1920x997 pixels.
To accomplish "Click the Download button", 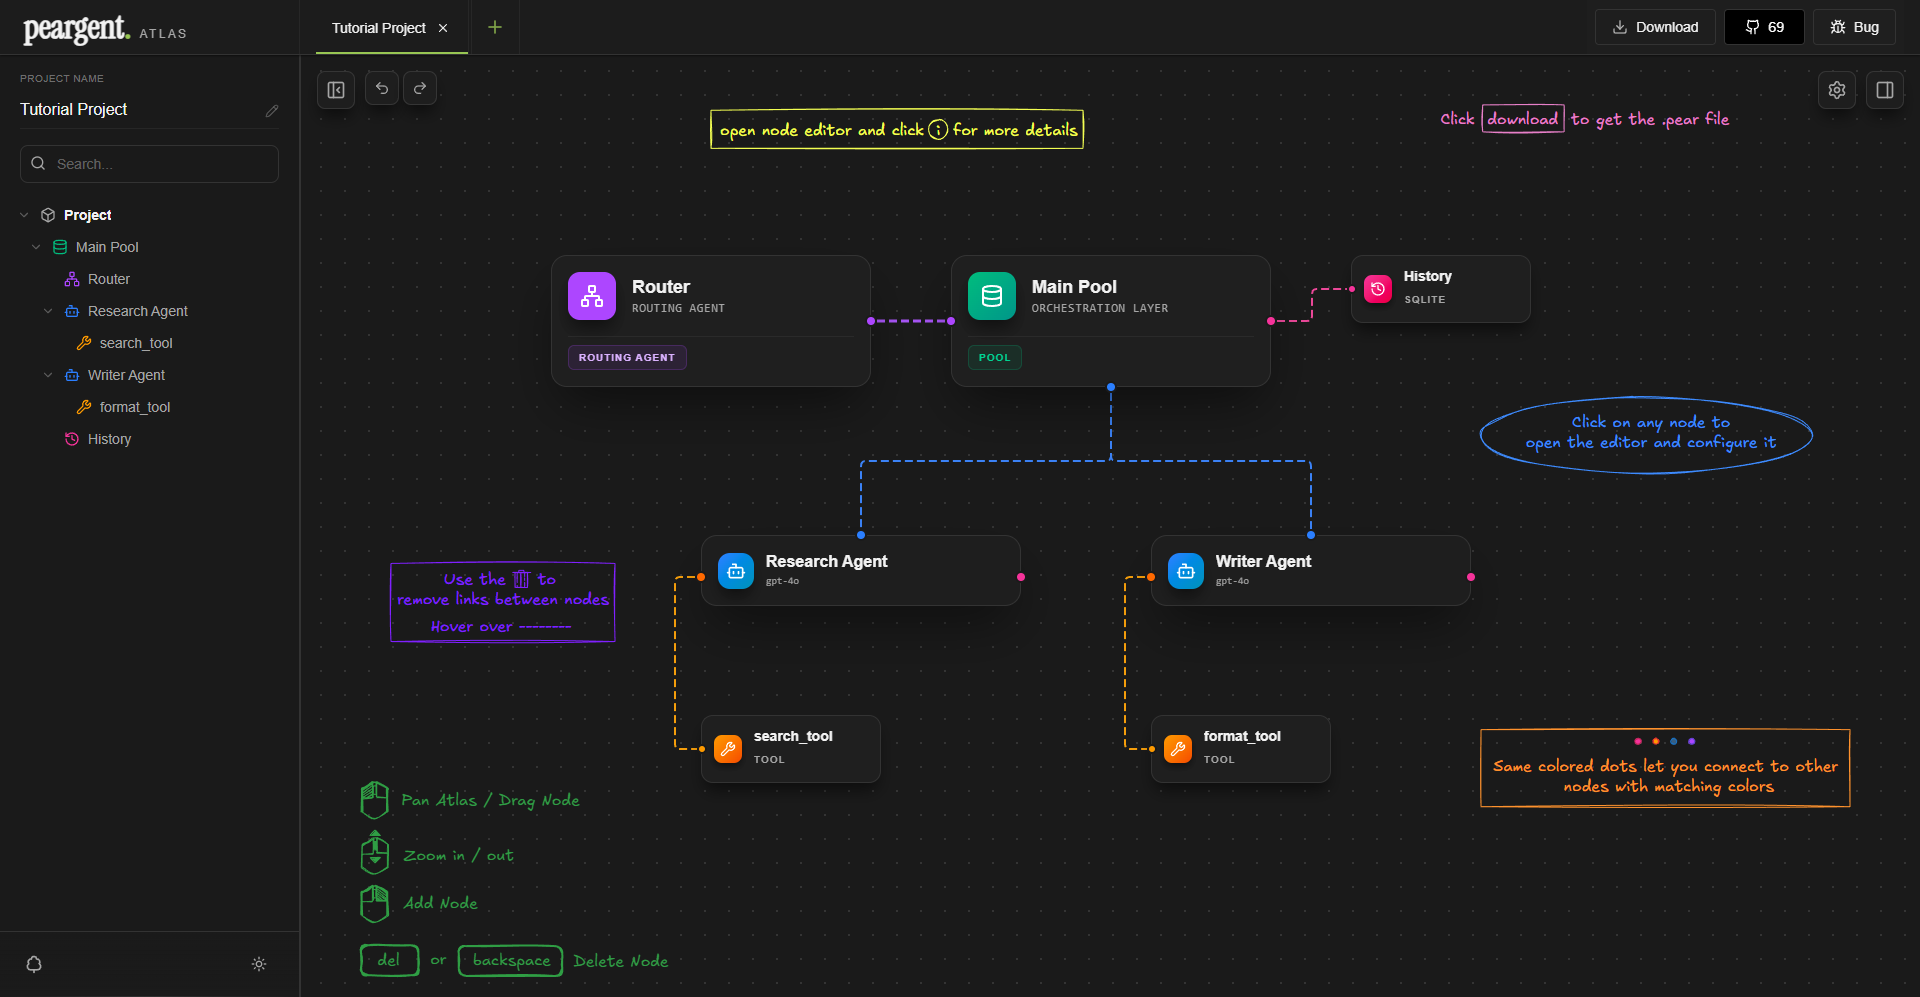I will 1654,27.
